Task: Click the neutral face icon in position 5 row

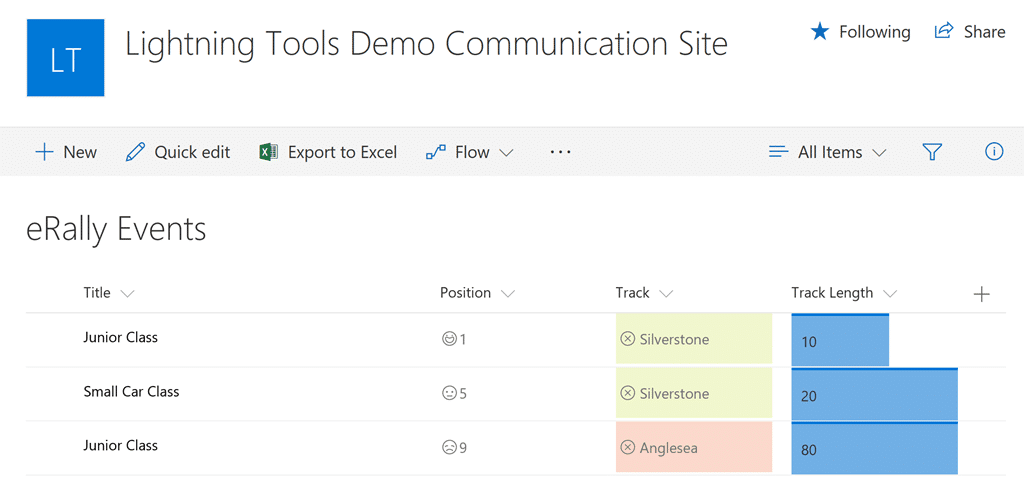Action: 449,394
